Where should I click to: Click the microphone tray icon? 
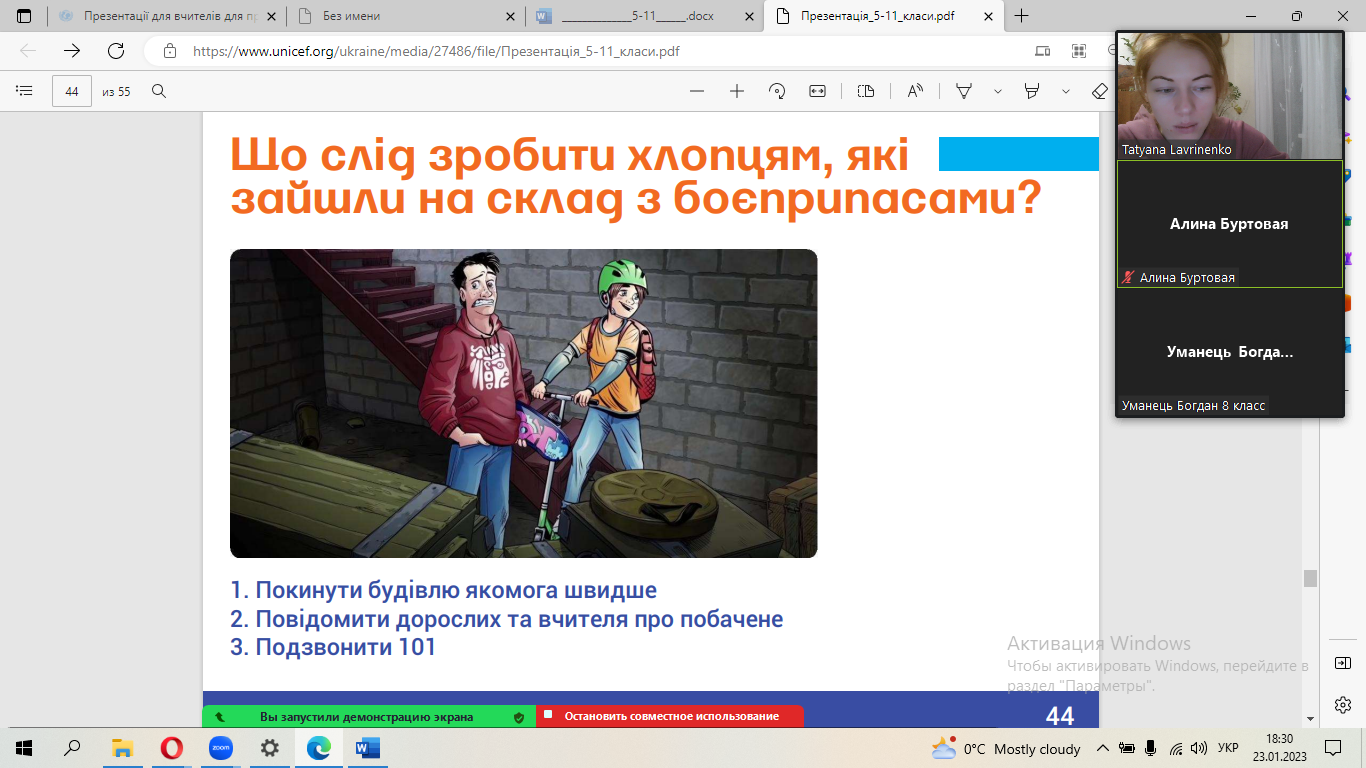click(1151, 748)
